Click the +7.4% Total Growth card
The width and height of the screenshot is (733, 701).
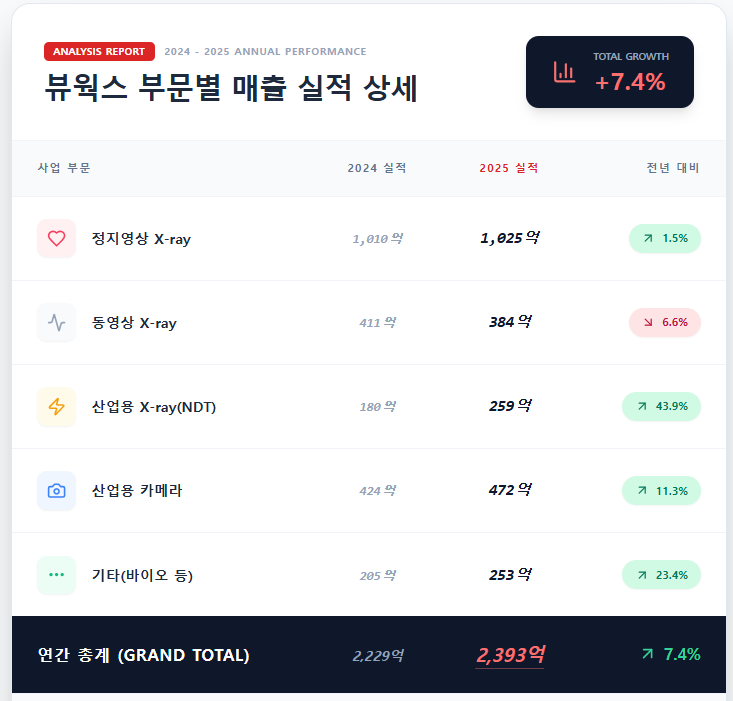point(610,72)
